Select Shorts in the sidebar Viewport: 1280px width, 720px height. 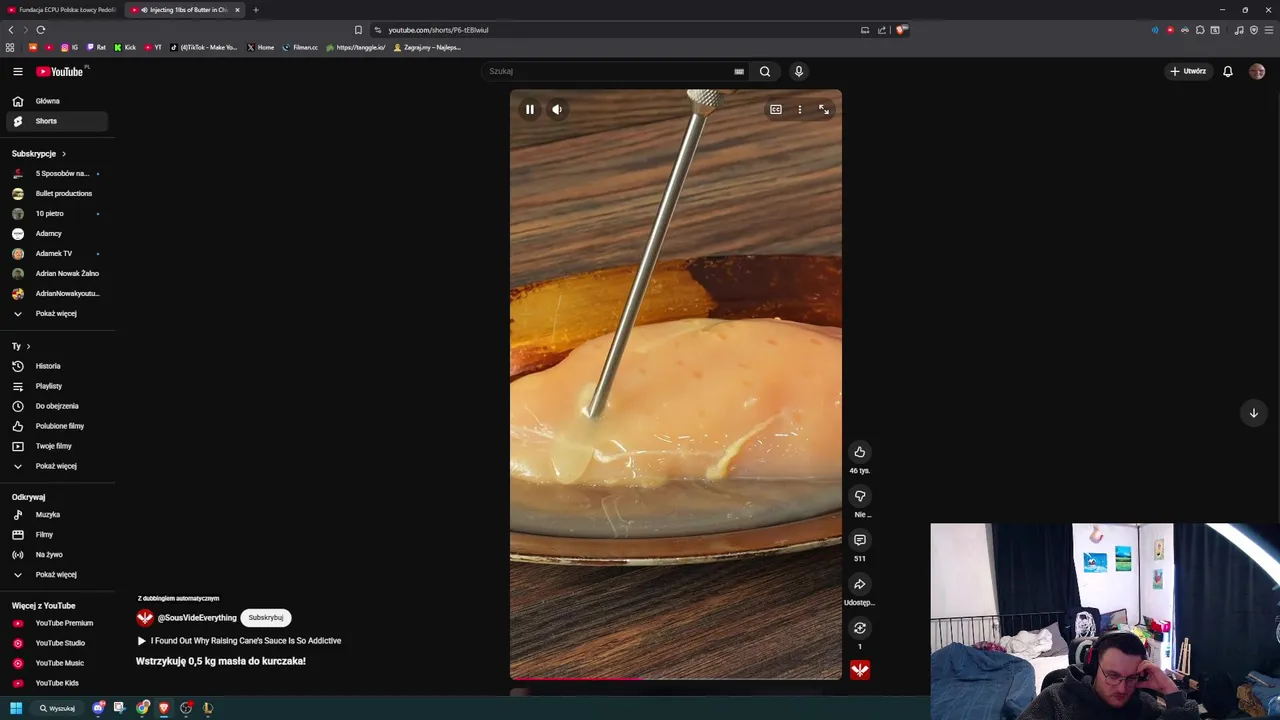[57, 121]
